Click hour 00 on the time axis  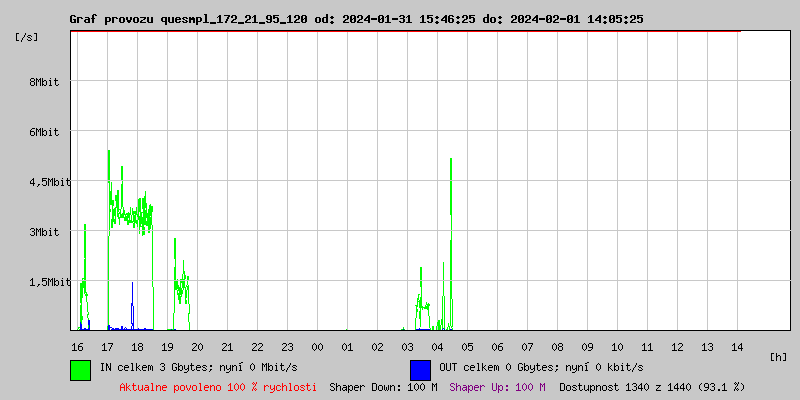pos(317,346)
